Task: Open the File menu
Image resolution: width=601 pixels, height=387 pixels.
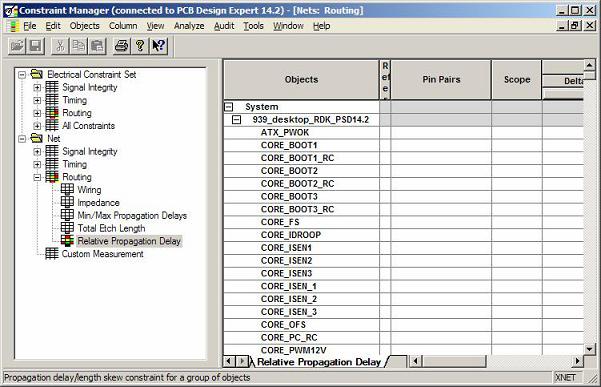Action: (30, 26)
